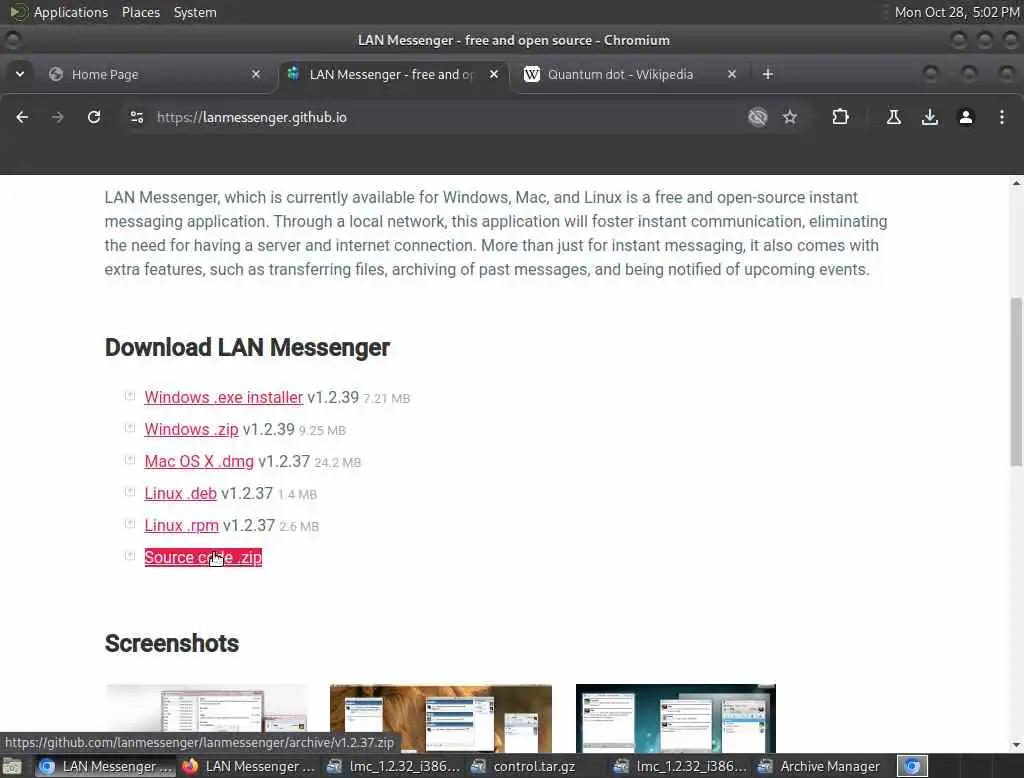The height and width of the screenshot is (778, 1024).
Task: Click bullet icon beside Source code .zip
Action: pos(130,555)
